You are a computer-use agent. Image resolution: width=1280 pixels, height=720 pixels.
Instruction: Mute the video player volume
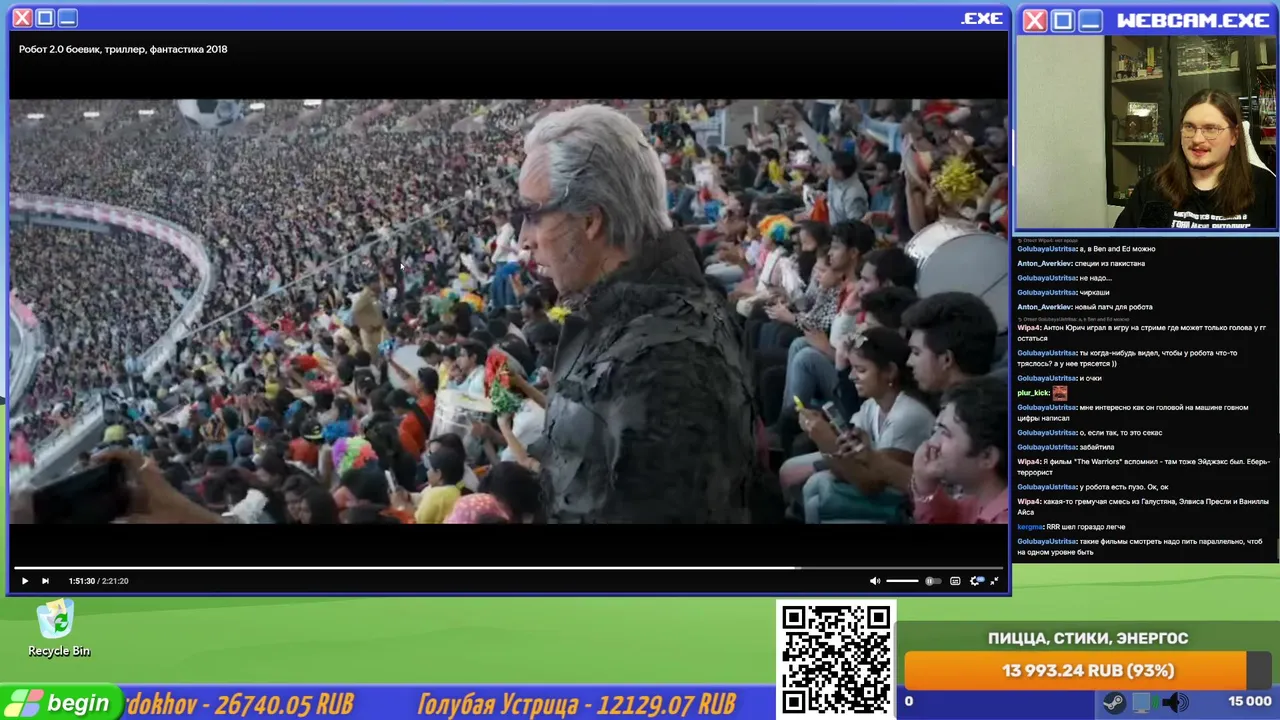(875, 581)
